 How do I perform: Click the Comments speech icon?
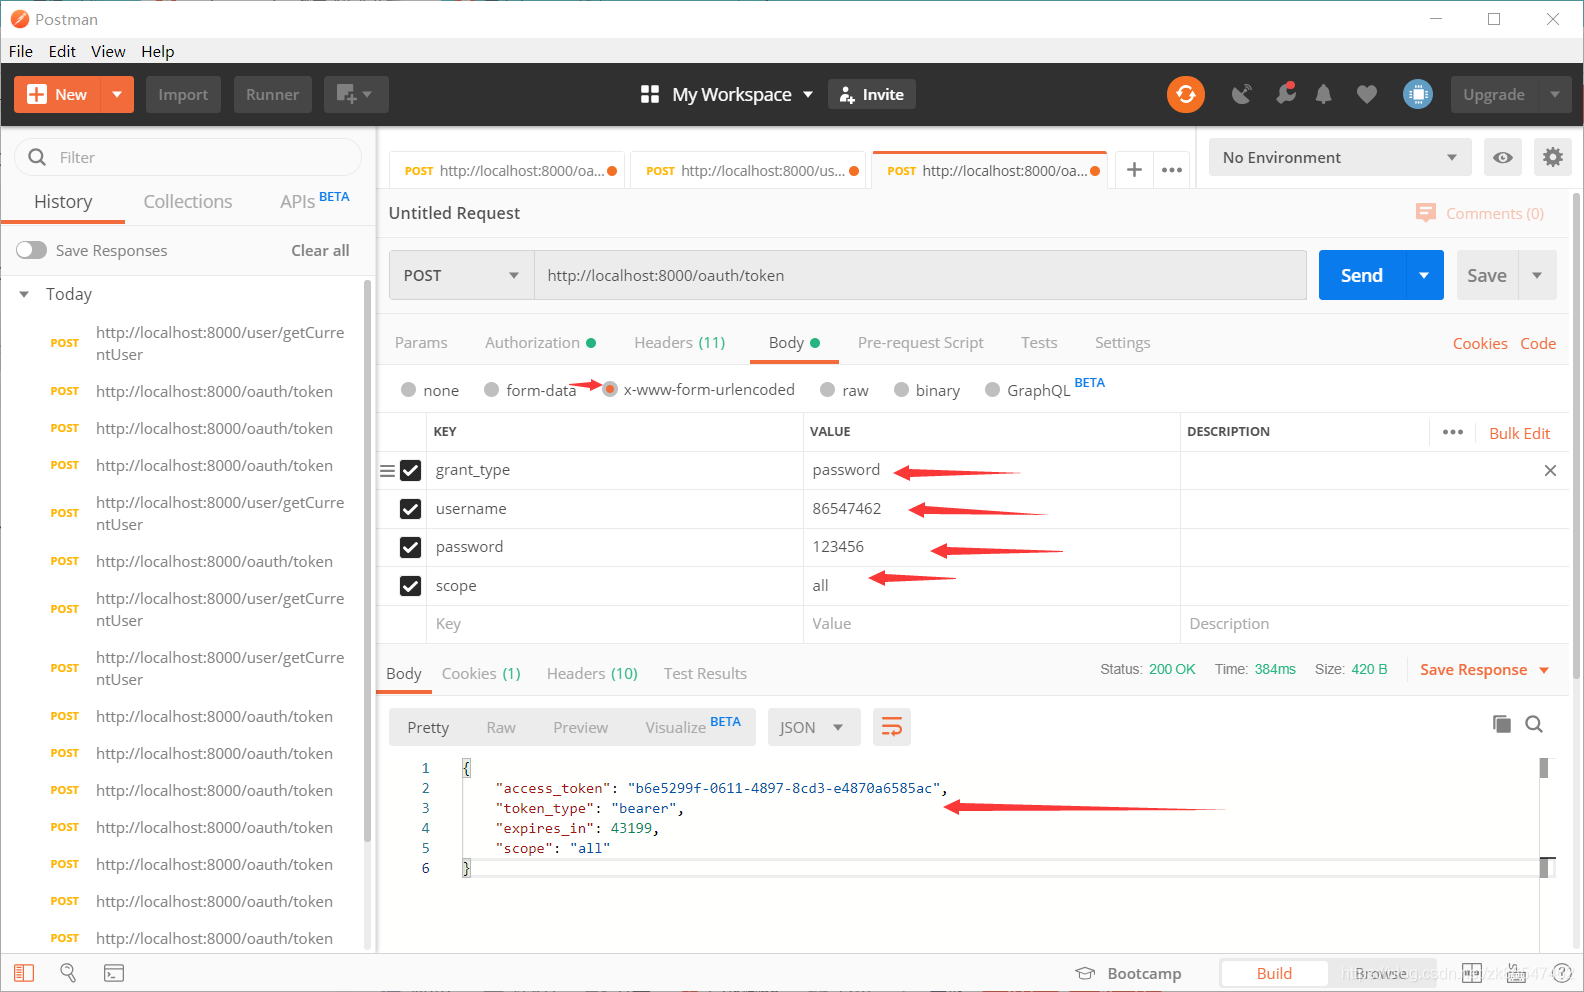1426,213
